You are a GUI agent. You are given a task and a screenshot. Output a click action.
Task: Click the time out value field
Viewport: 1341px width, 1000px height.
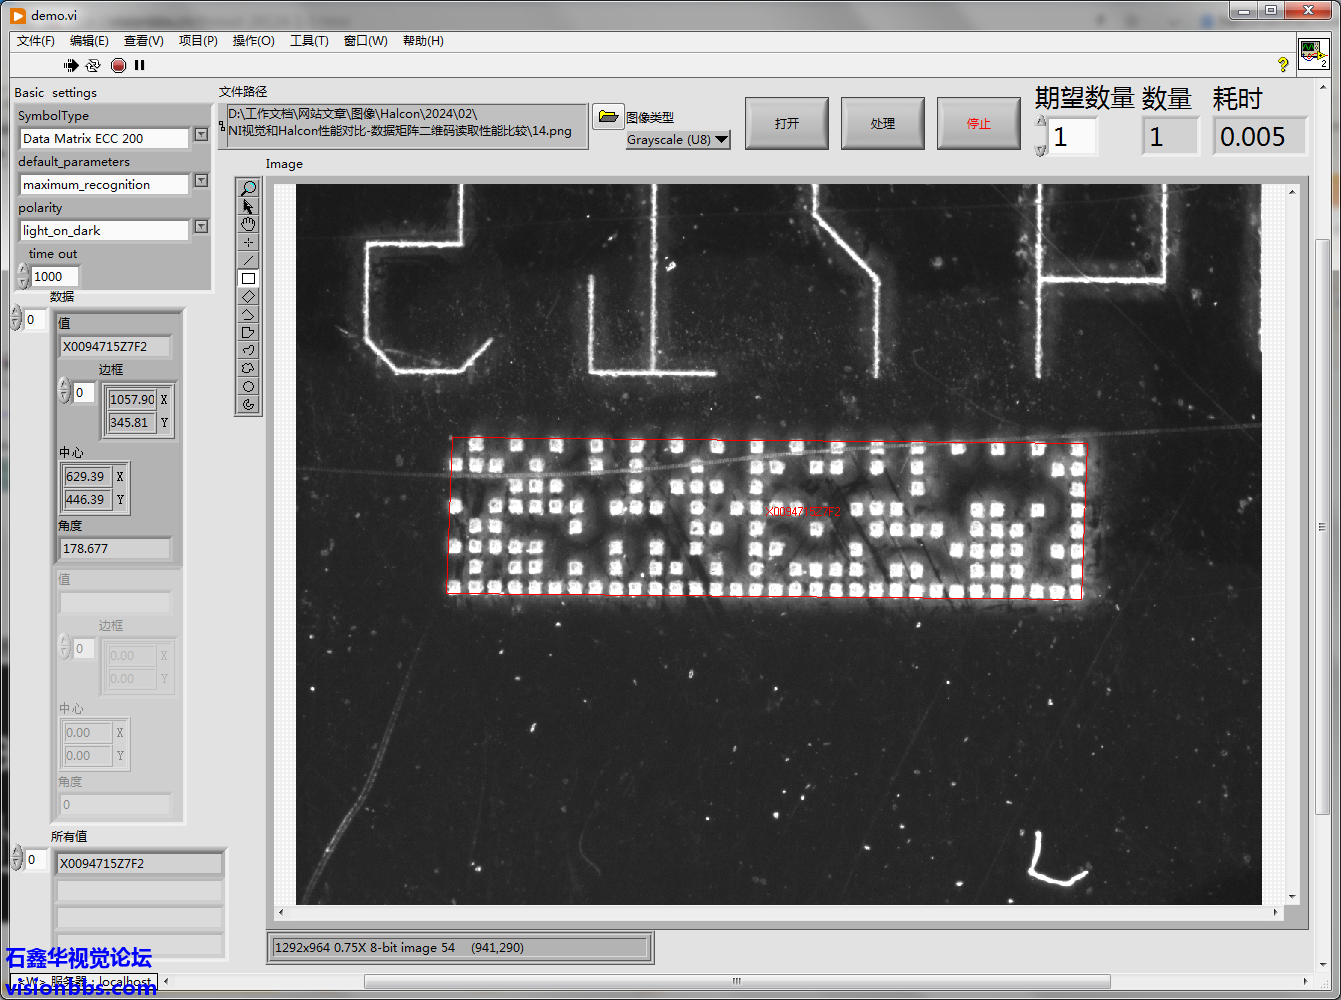click(x=54, y=277)
